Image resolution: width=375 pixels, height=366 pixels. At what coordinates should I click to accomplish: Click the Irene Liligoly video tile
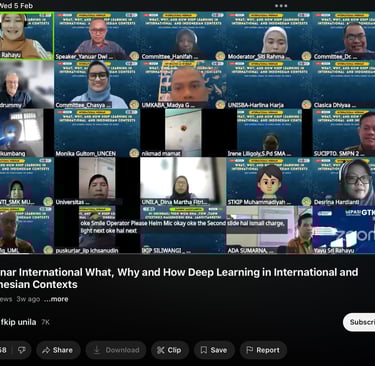tap(269, 133)
